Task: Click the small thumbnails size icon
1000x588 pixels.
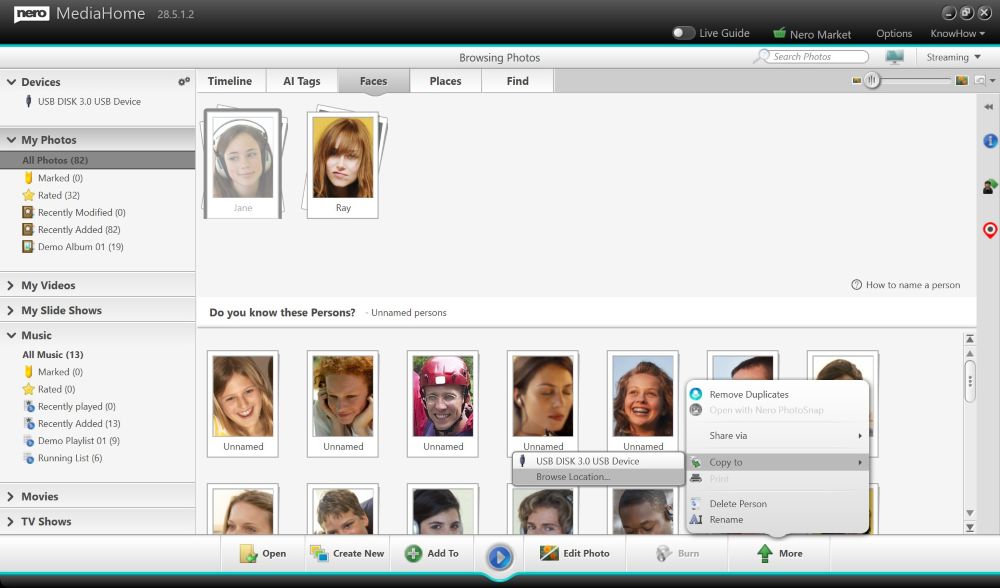Action: tap(857, 80)
